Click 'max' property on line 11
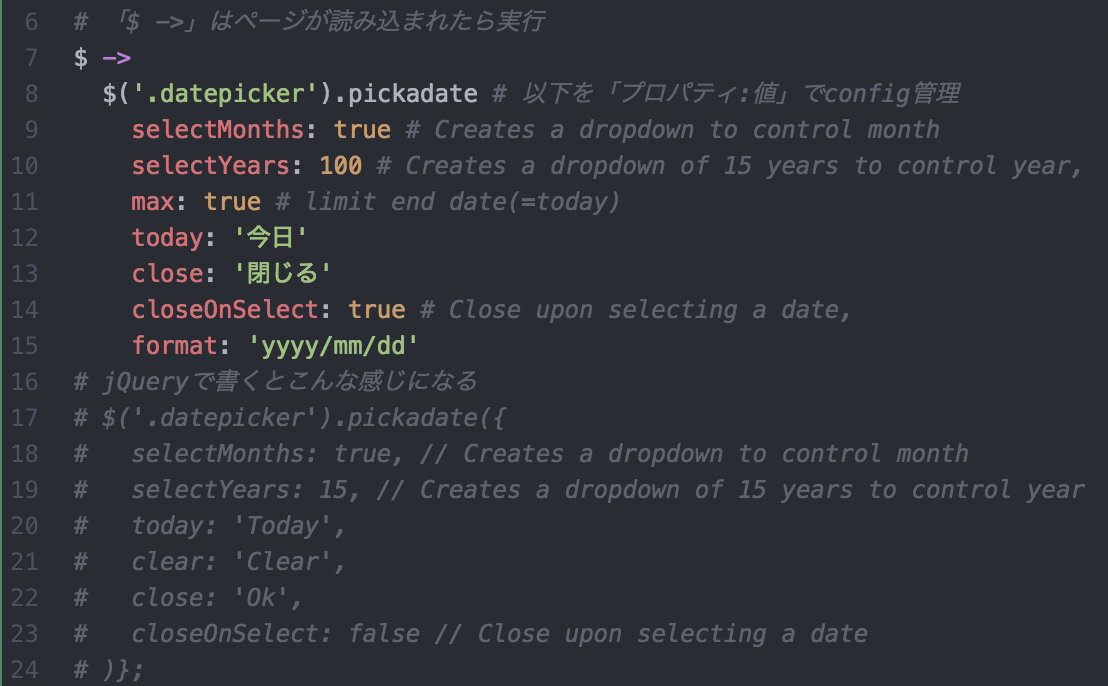This screenshot has width=1108, height=686. (153, 202)
